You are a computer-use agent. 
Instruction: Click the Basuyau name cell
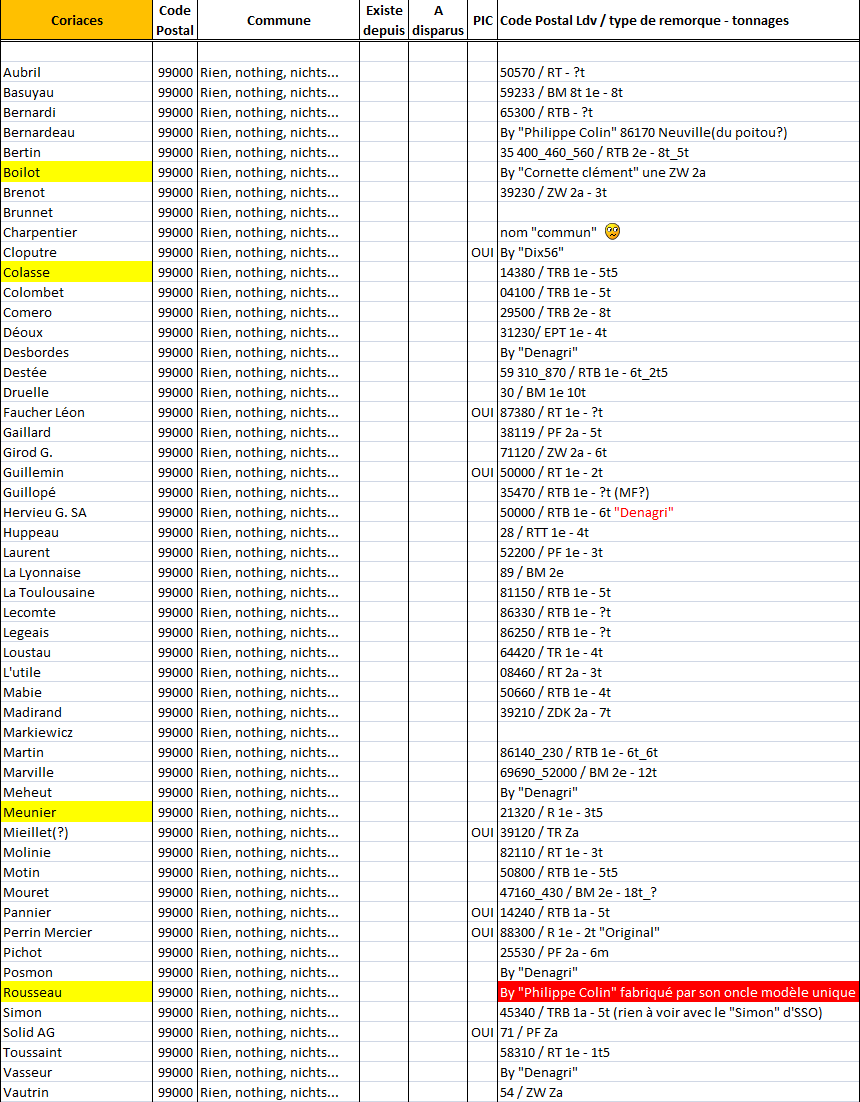(x=77, y=92)
